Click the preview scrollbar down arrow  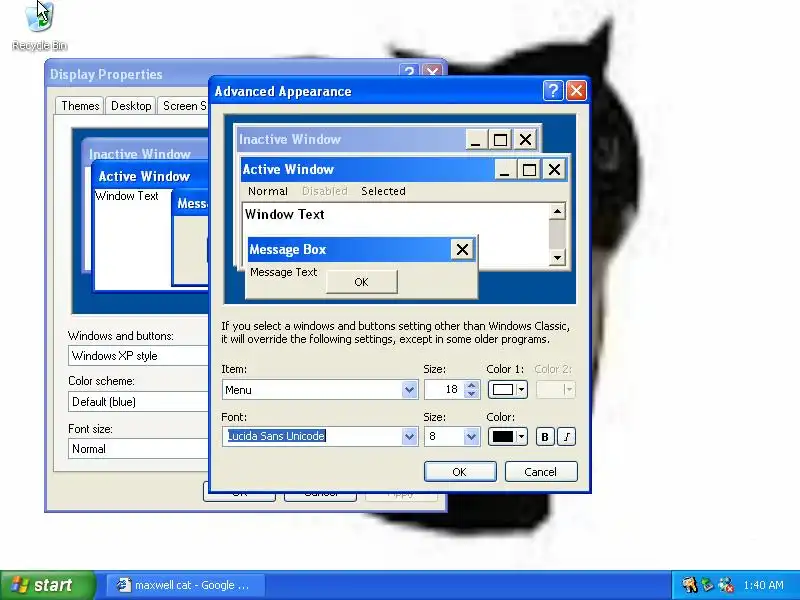(x=557, y=257)
